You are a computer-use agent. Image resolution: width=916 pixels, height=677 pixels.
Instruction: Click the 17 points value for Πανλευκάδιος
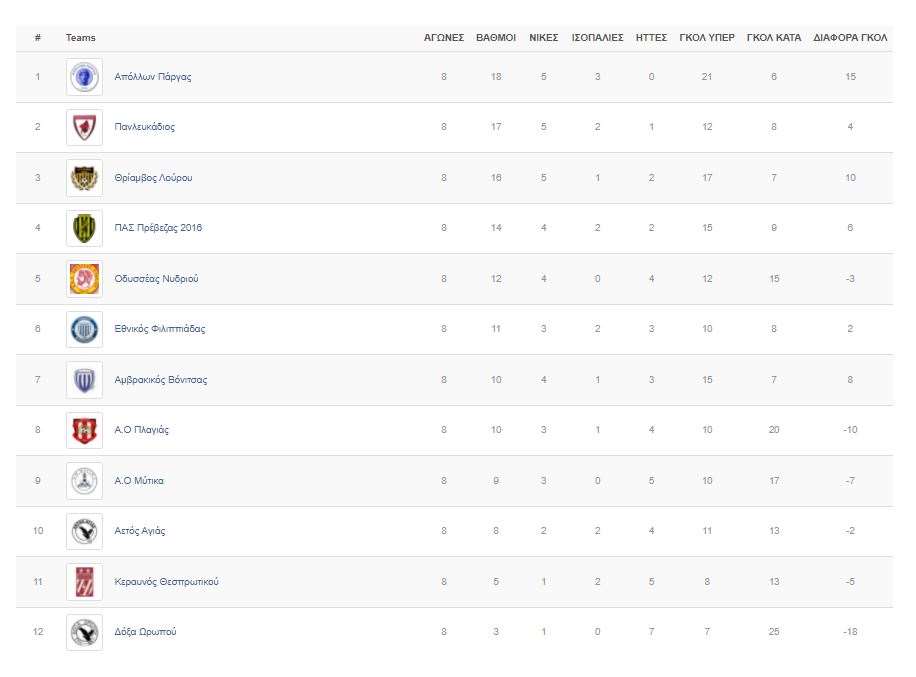click(x=496, y=127)
